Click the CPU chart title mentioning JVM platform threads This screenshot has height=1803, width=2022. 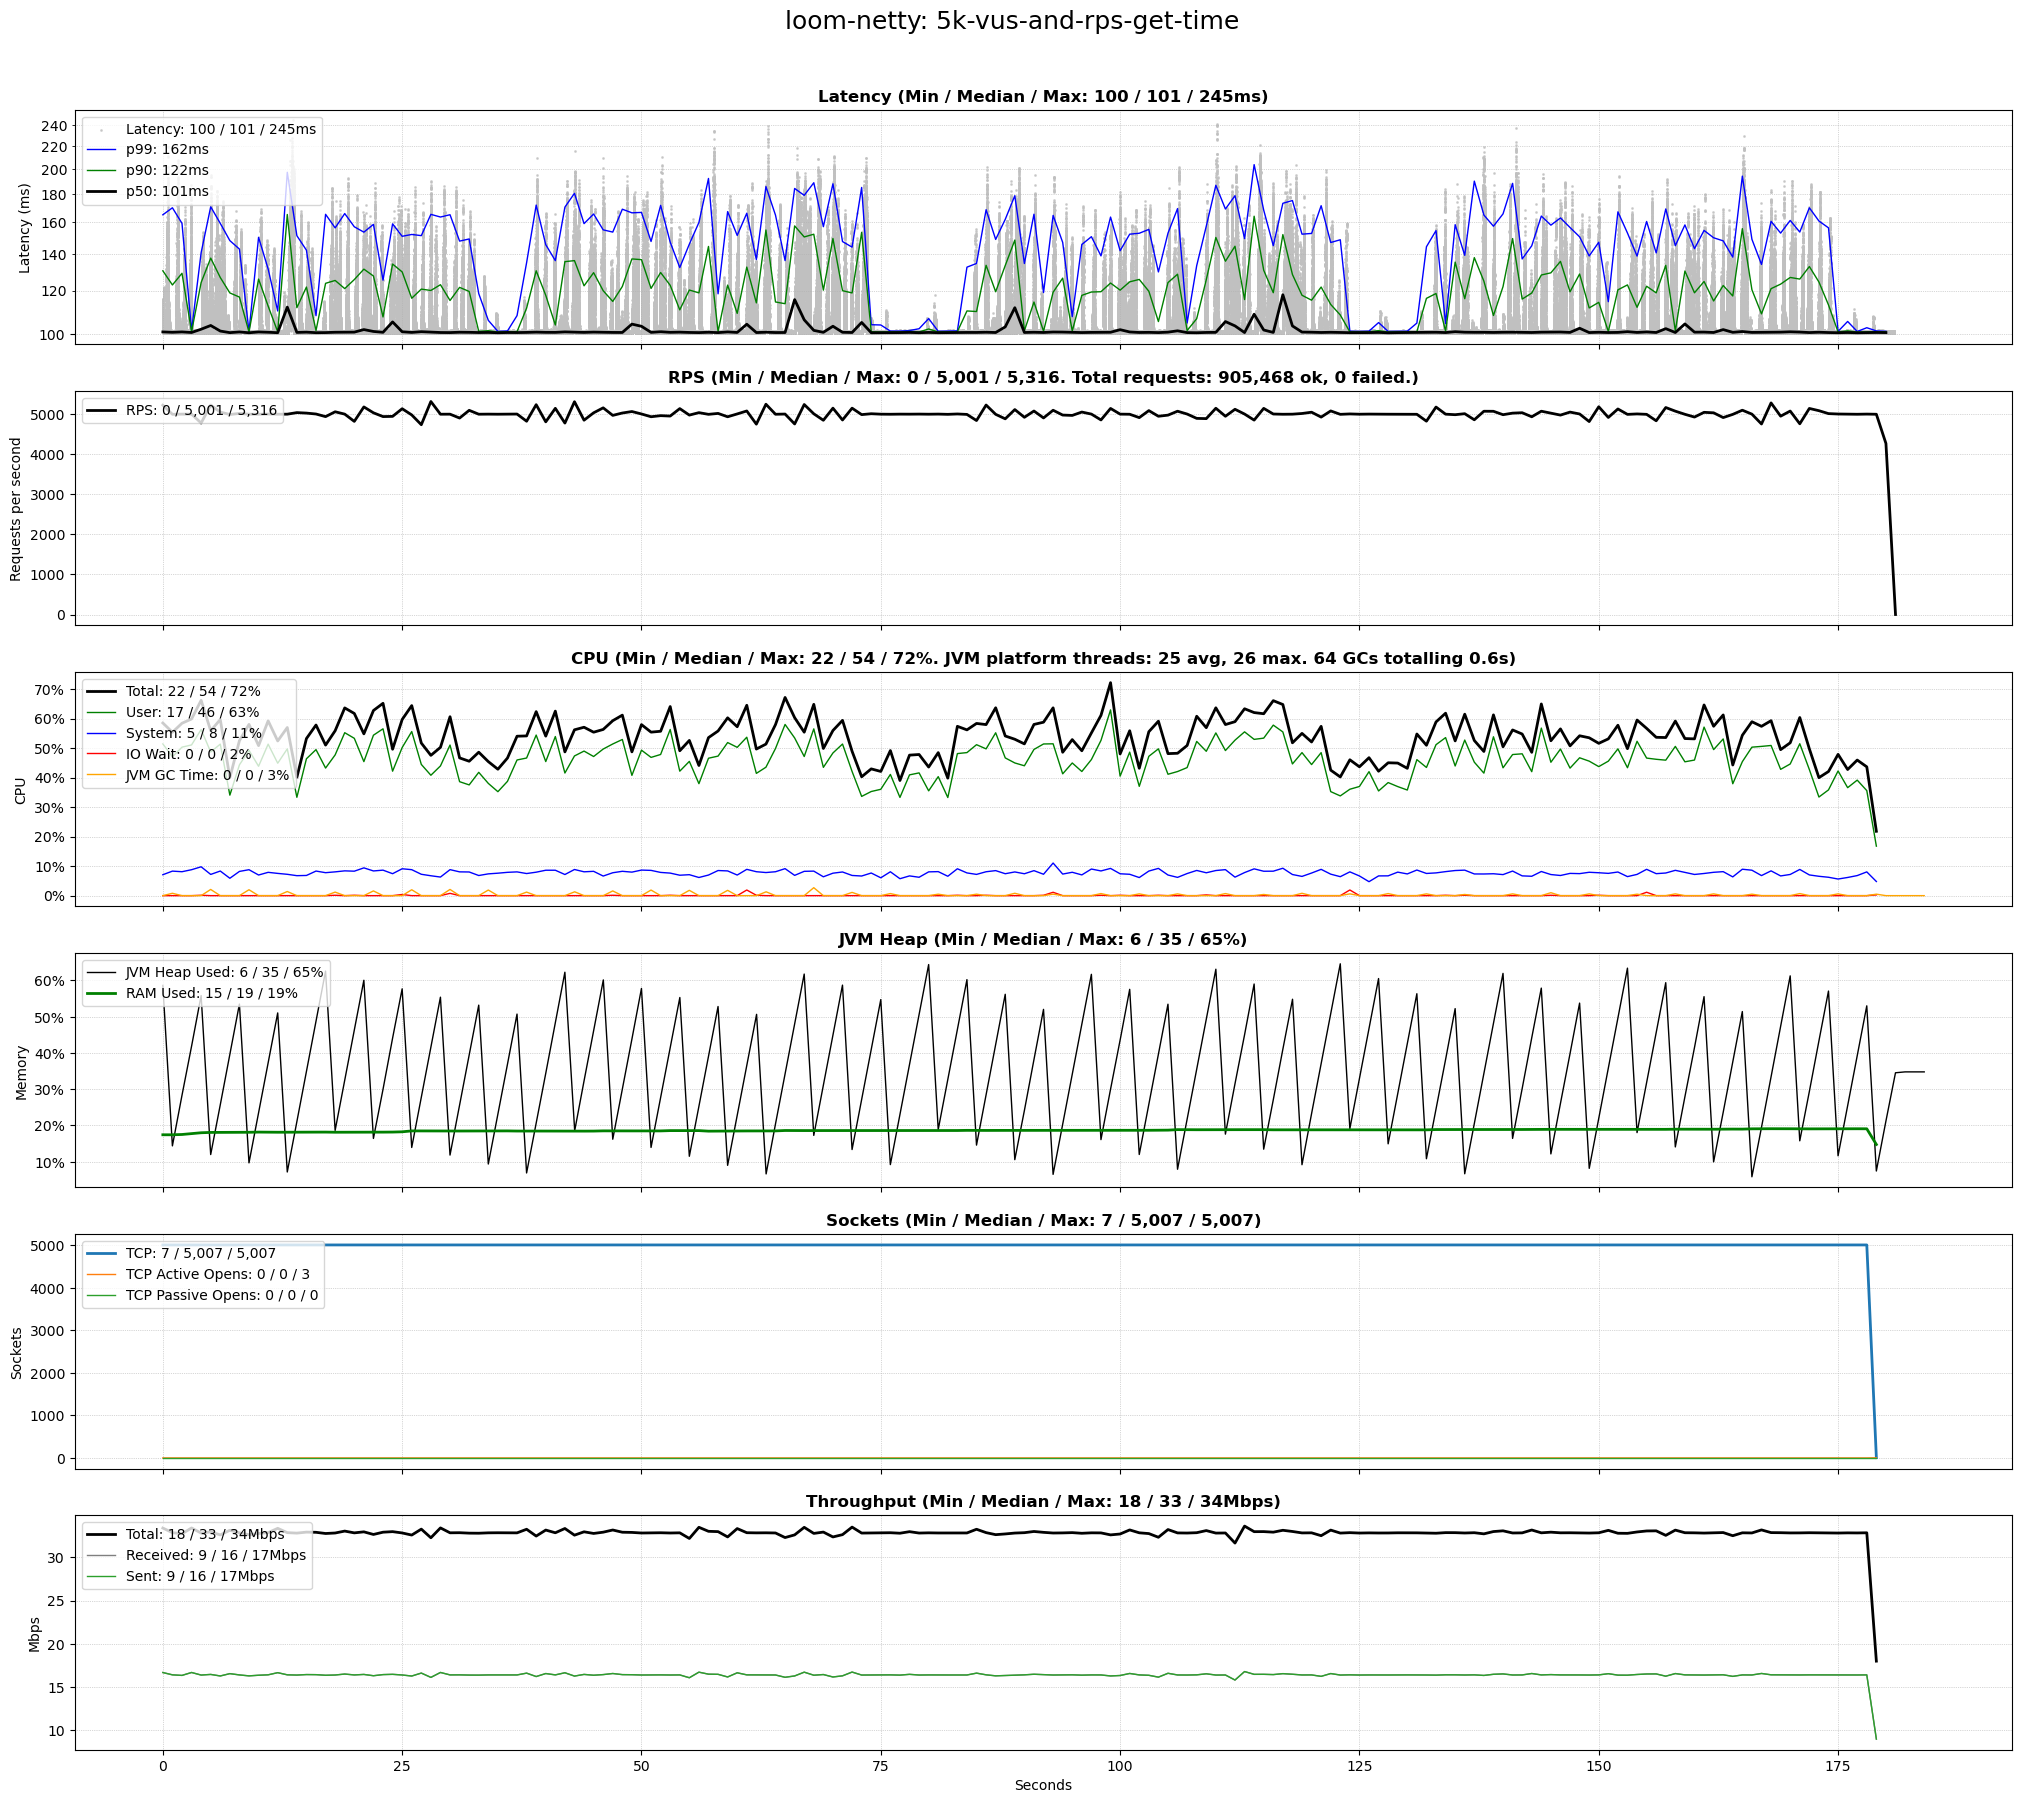click(1043, 659)
